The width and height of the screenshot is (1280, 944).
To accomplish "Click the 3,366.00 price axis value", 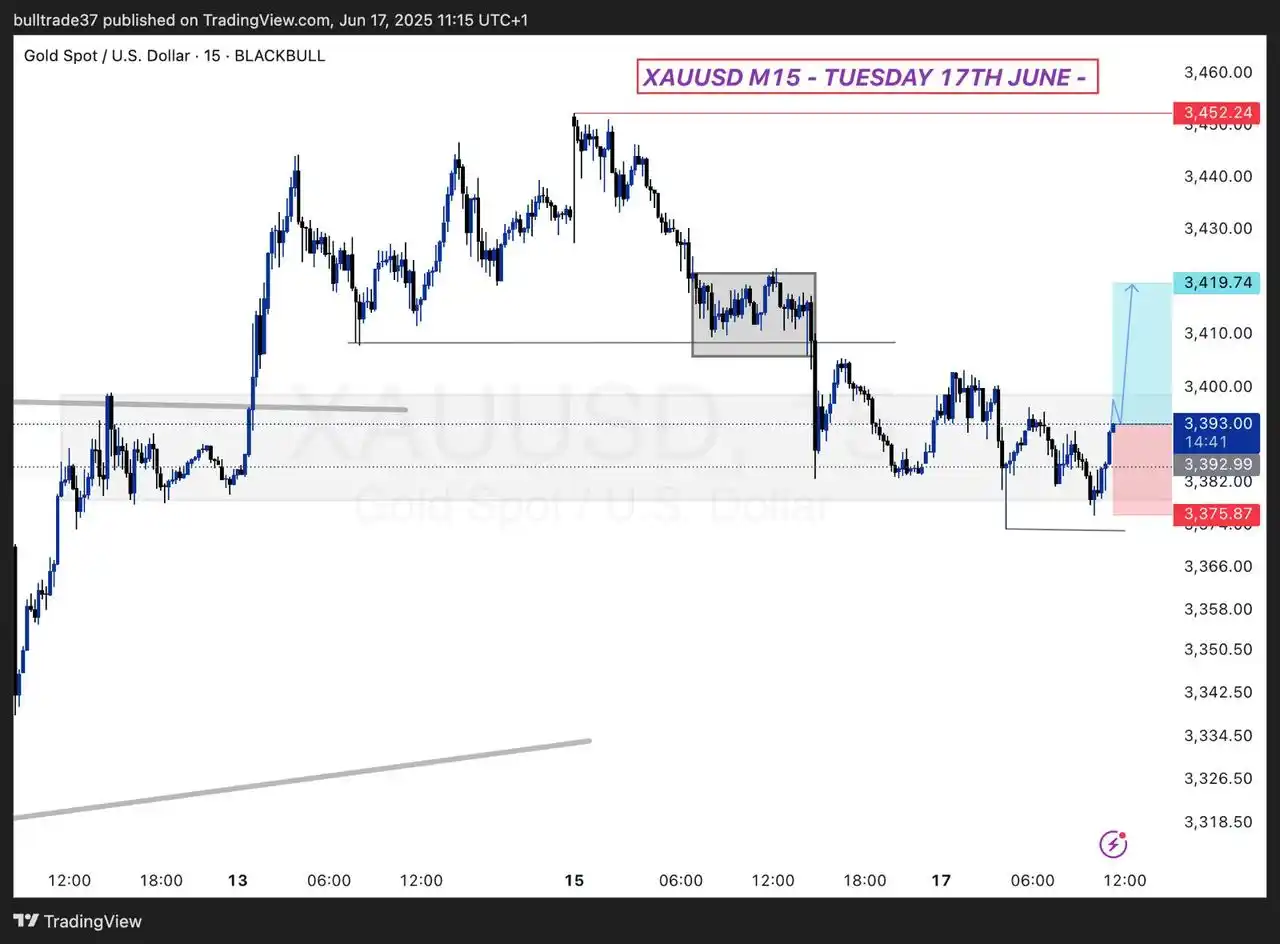I will (x=1217, y=566).
